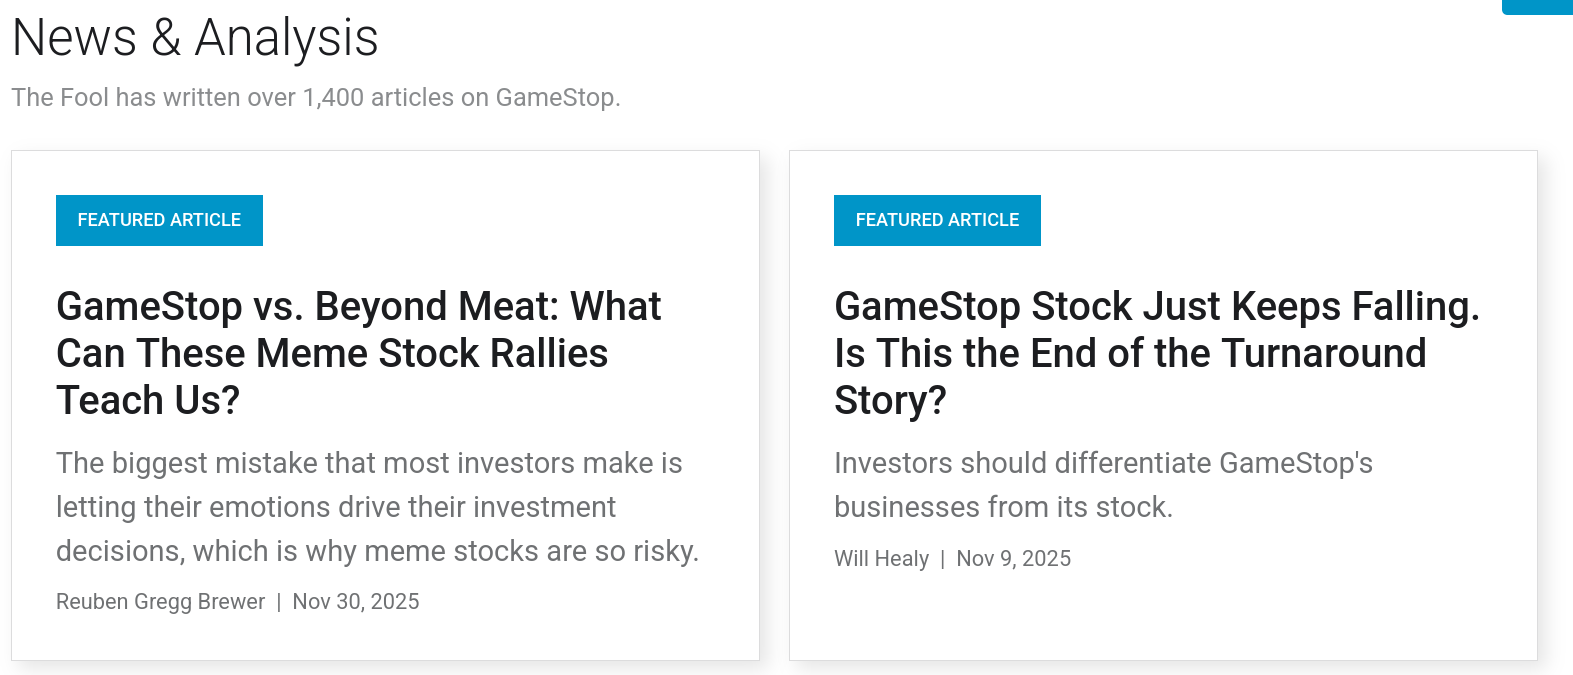Click the word 'GameStop' in the subtitle line

point(555,98)
